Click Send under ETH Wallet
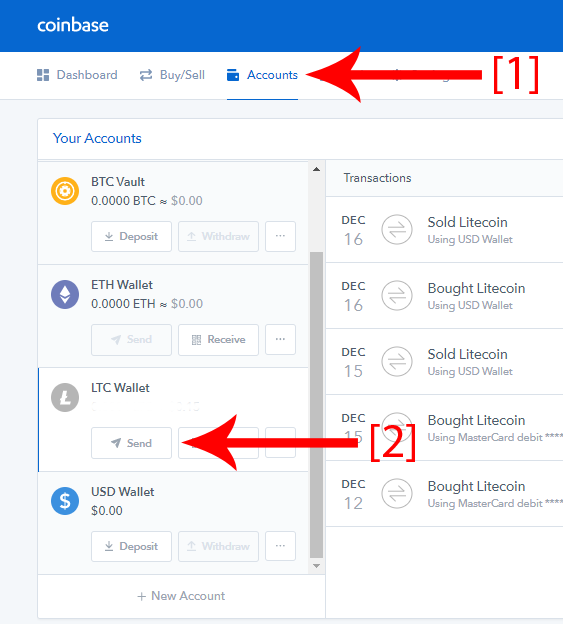The height and width of the screenshot is (624, 563). [x=131, y=339]
